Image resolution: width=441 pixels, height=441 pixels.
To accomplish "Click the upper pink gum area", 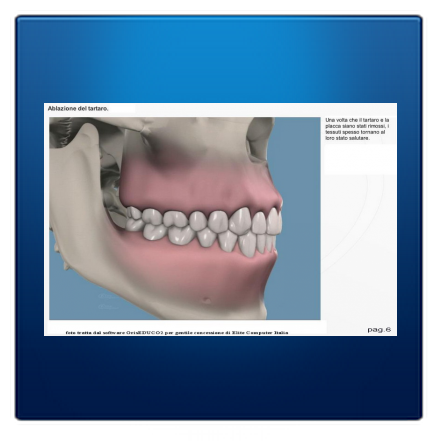I will click(x=200, y=187).
